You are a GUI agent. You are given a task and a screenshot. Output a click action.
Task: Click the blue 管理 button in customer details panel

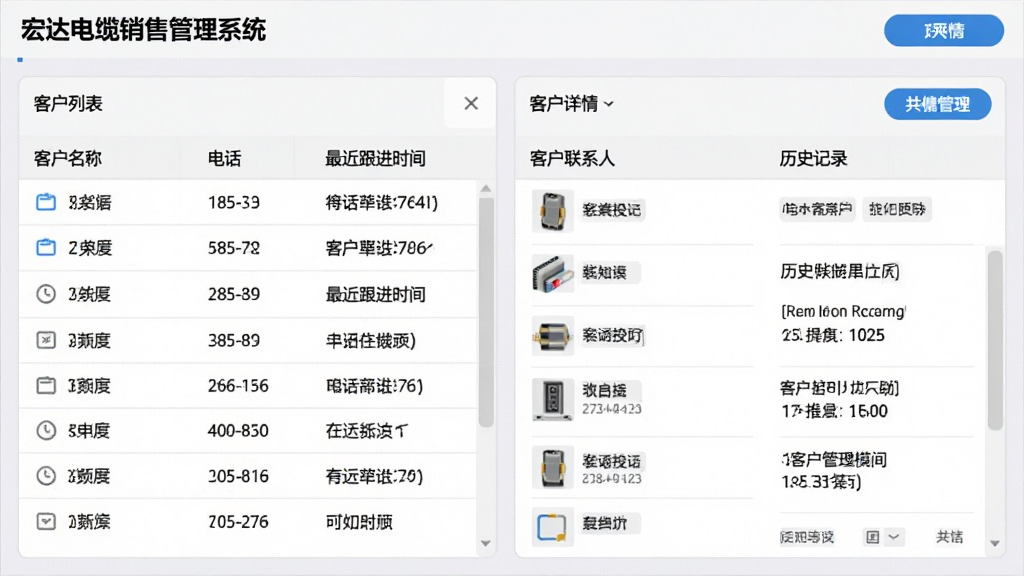pos(937,104)
